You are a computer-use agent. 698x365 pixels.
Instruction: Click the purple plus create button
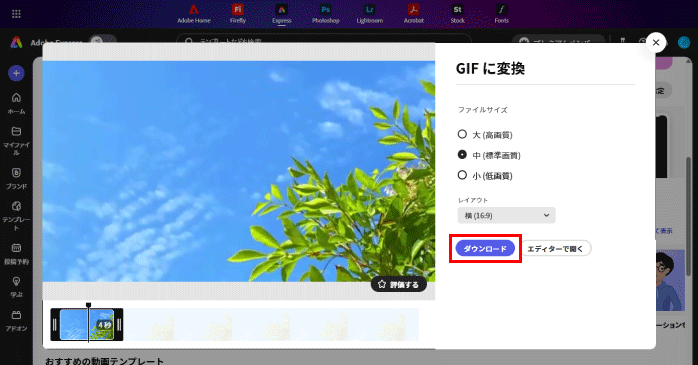point(16,73)
